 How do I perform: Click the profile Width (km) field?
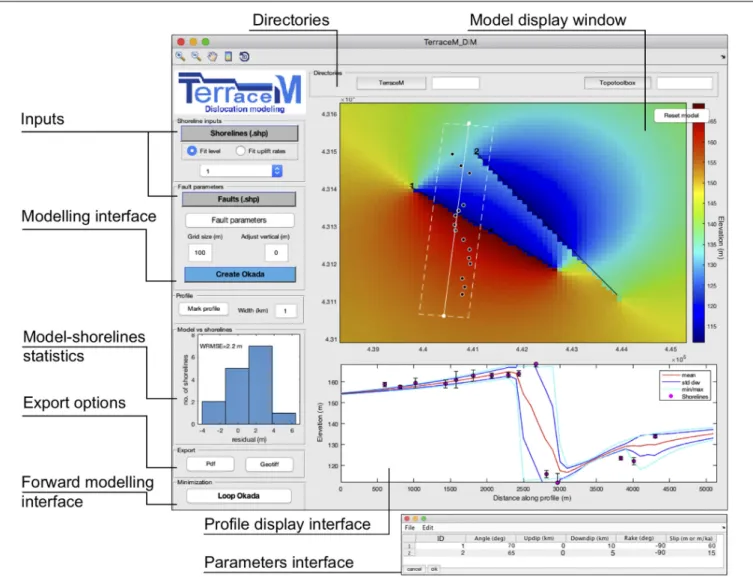[x=285, y=311]
